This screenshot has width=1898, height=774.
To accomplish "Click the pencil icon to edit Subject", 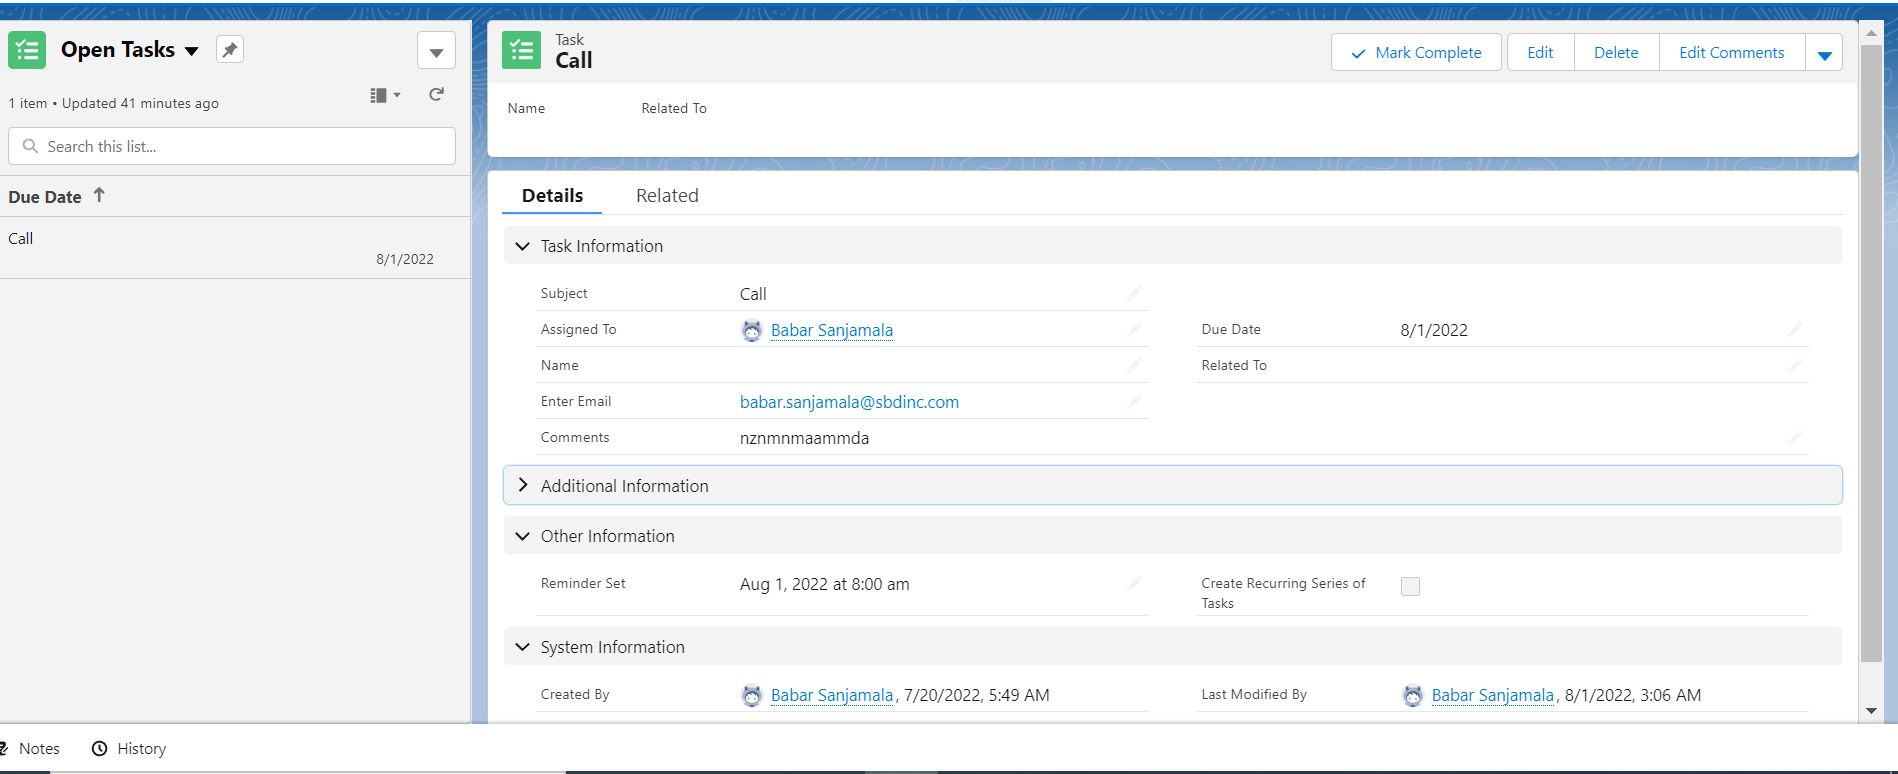I will pos(1134,294).
